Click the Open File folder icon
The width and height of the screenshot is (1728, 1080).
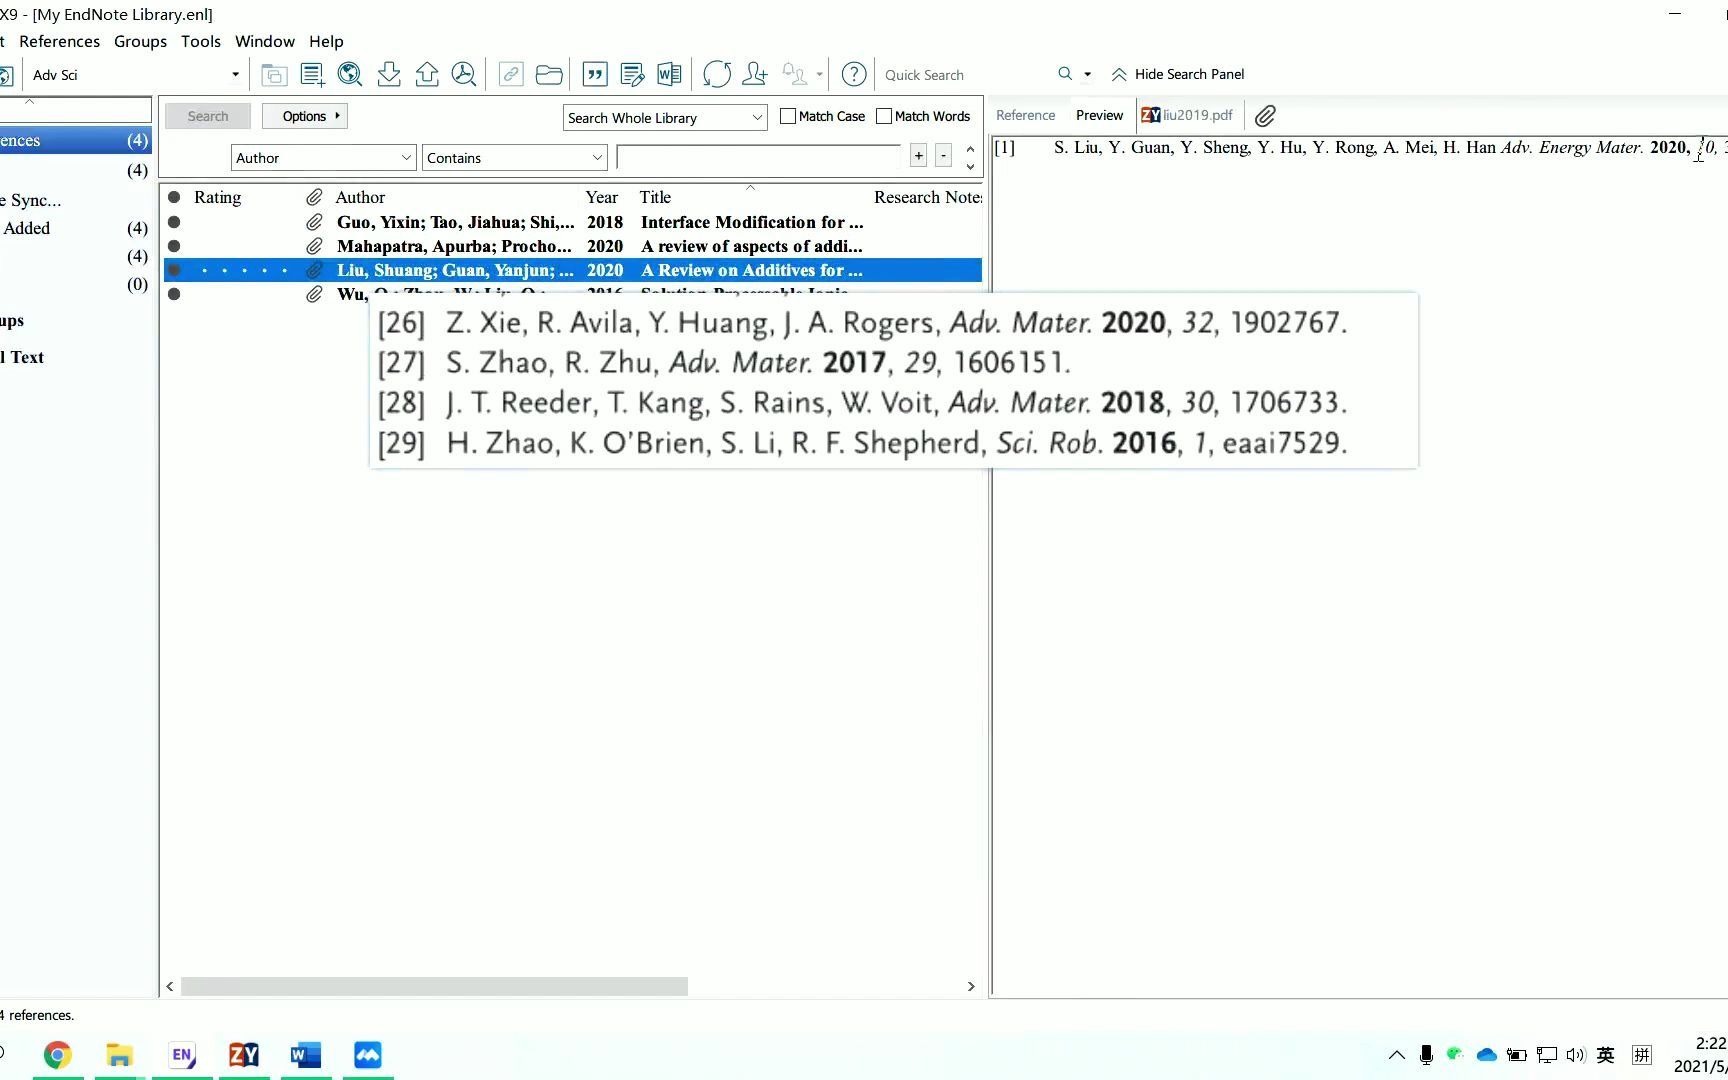tap(549, 74)
